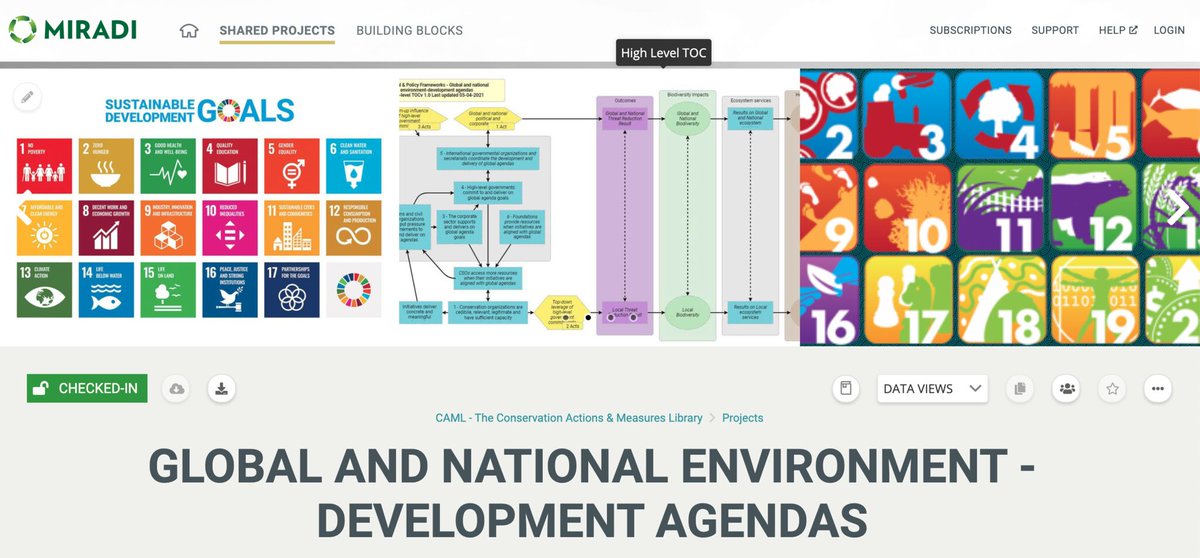Open the more options ellipsis menu
This screenshot has width=1200, height=558.
[1158, 389]
